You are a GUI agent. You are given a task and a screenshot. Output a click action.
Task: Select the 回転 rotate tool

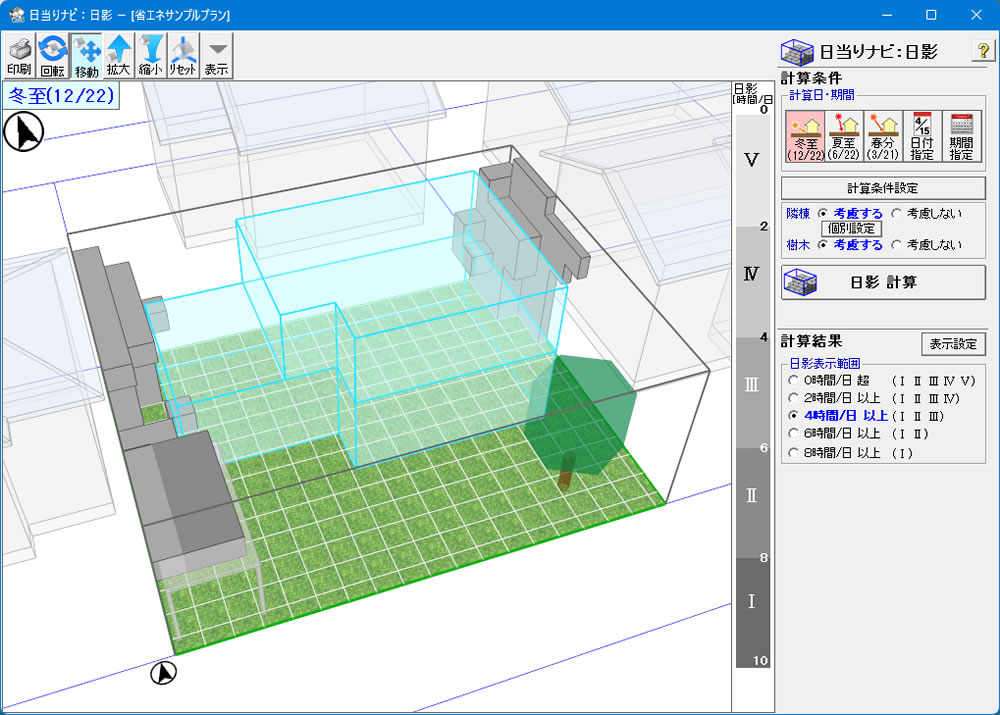point(52,56)
